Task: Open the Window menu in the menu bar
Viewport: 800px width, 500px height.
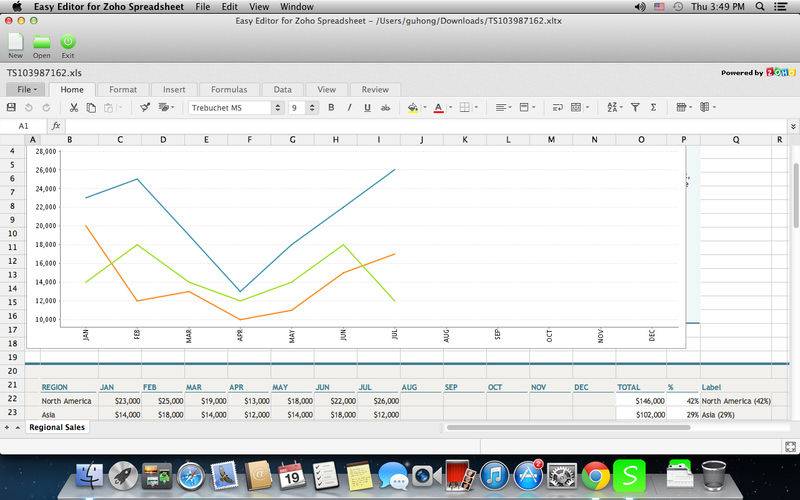Action: pyautogui.click(x=297, y=7)
